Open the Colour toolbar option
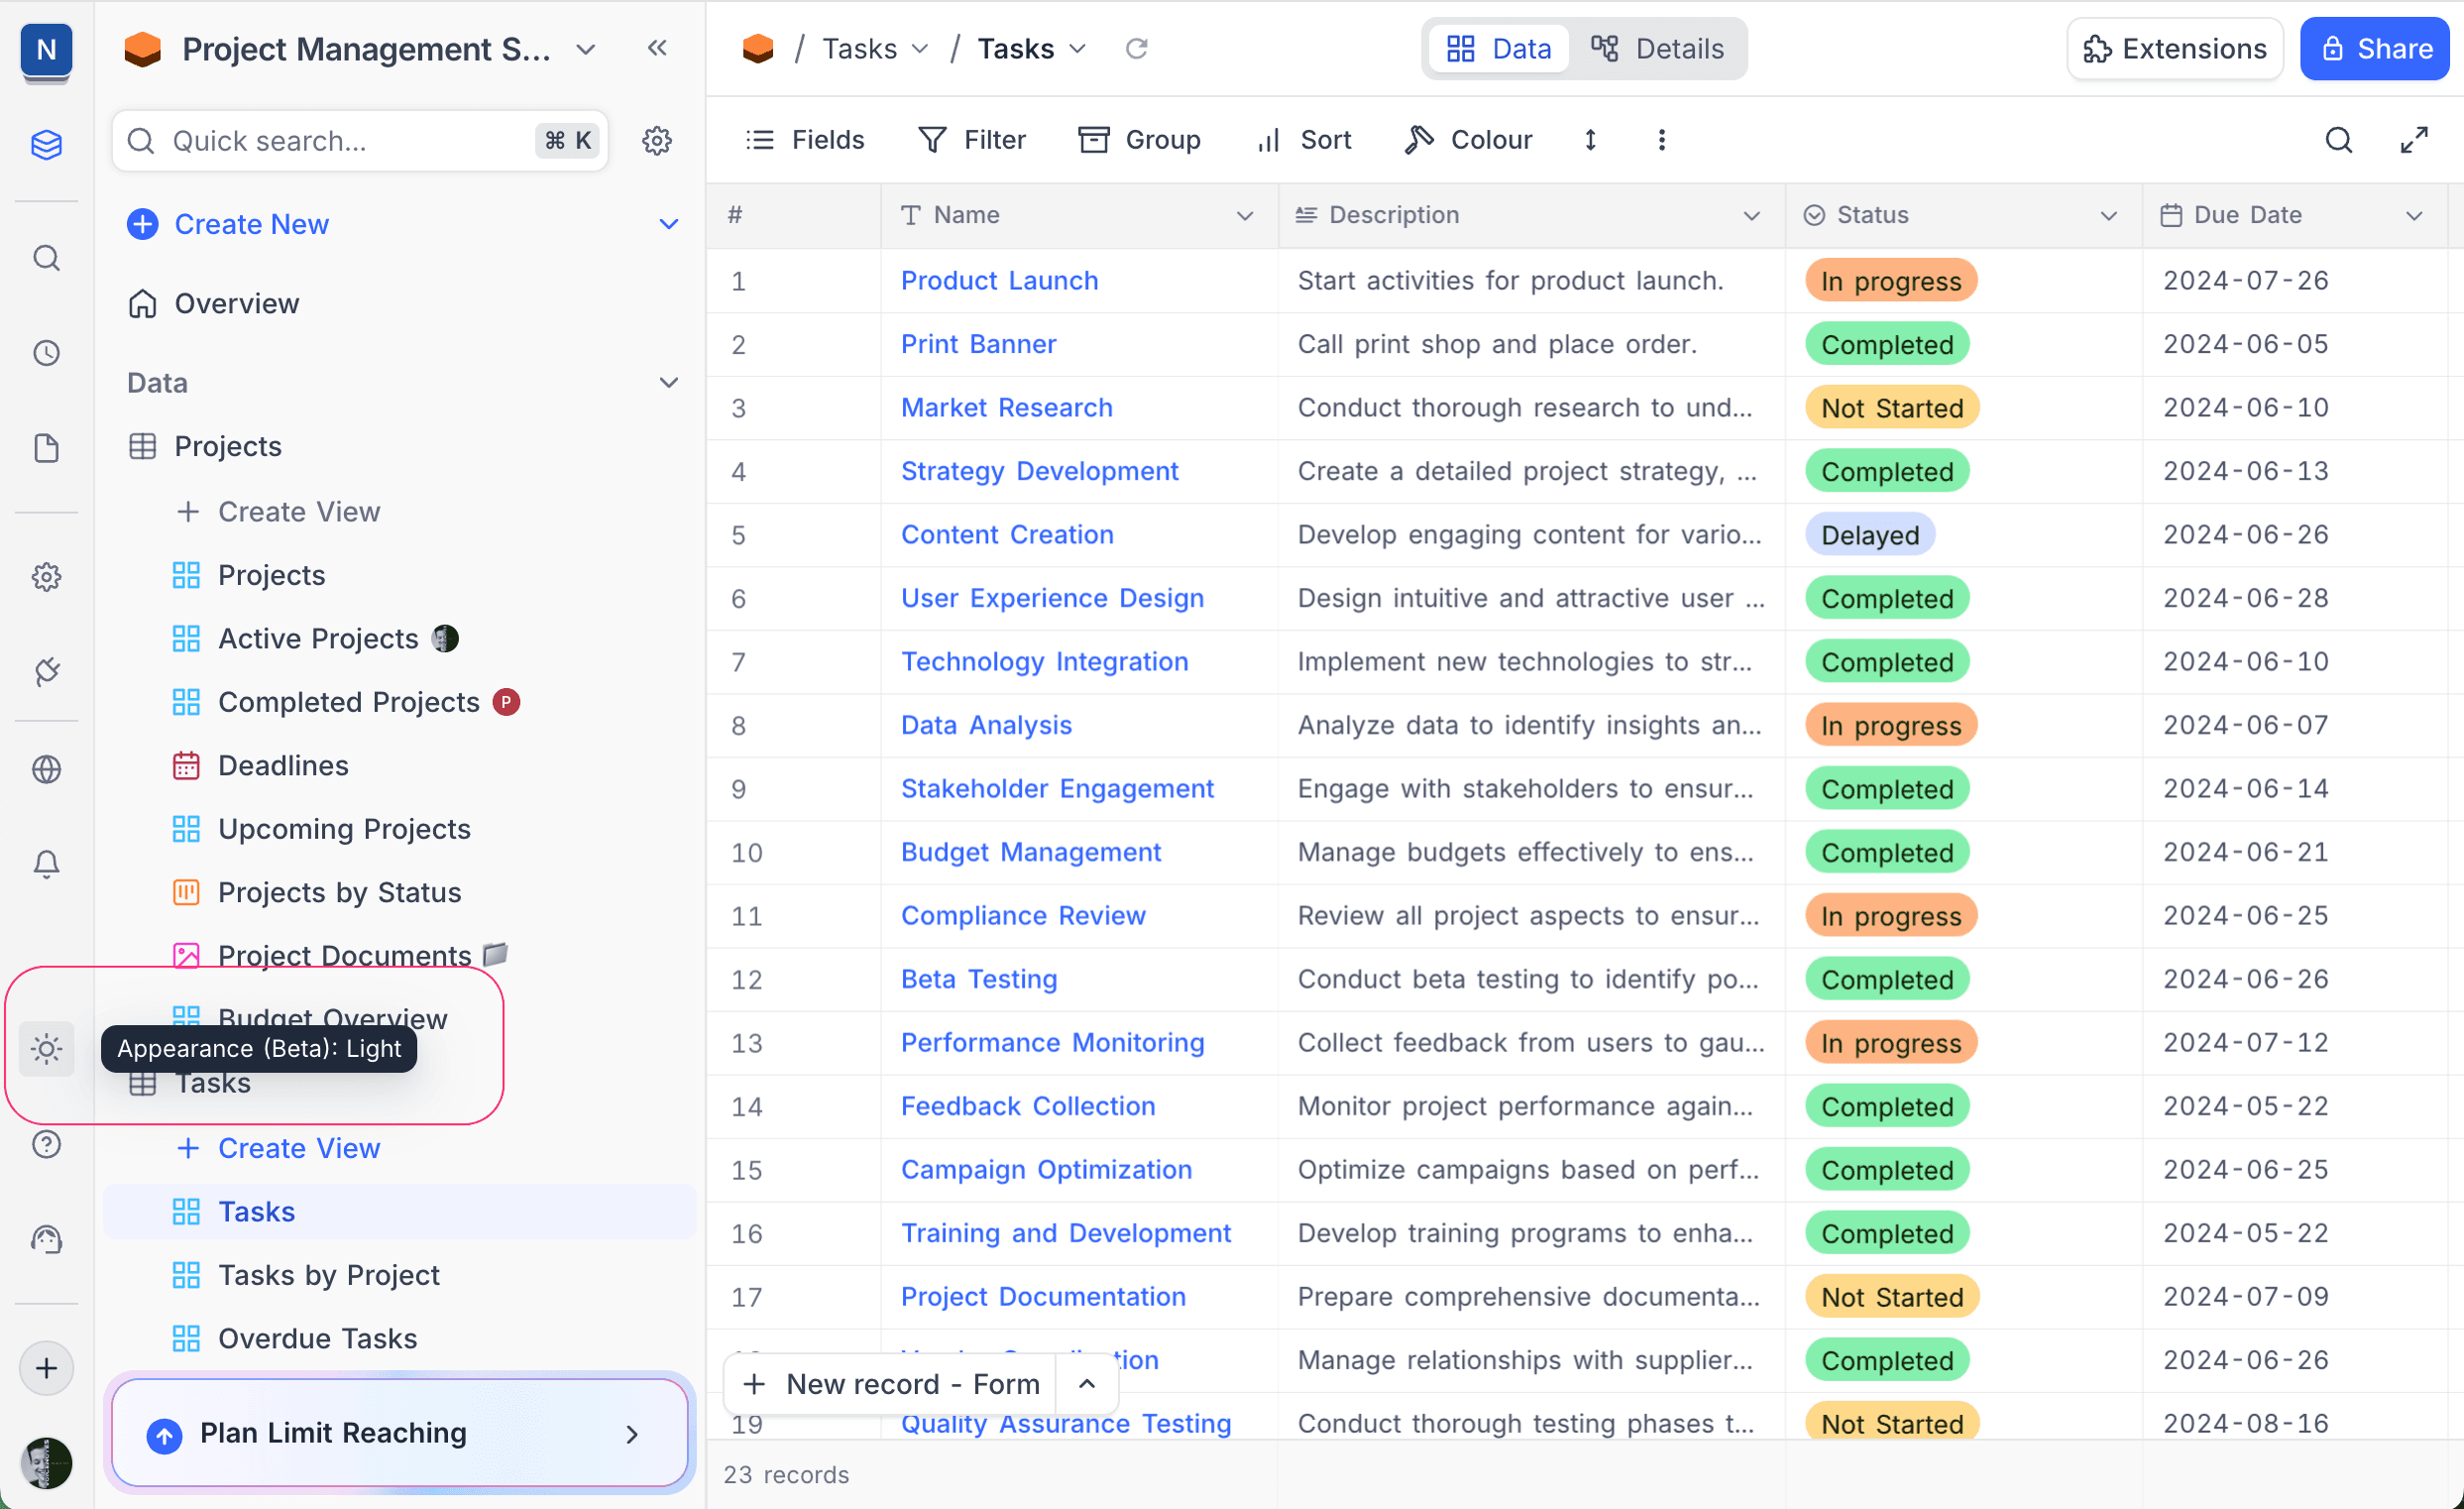This screenshot has height=1509, width=2464. [1468, 140]
